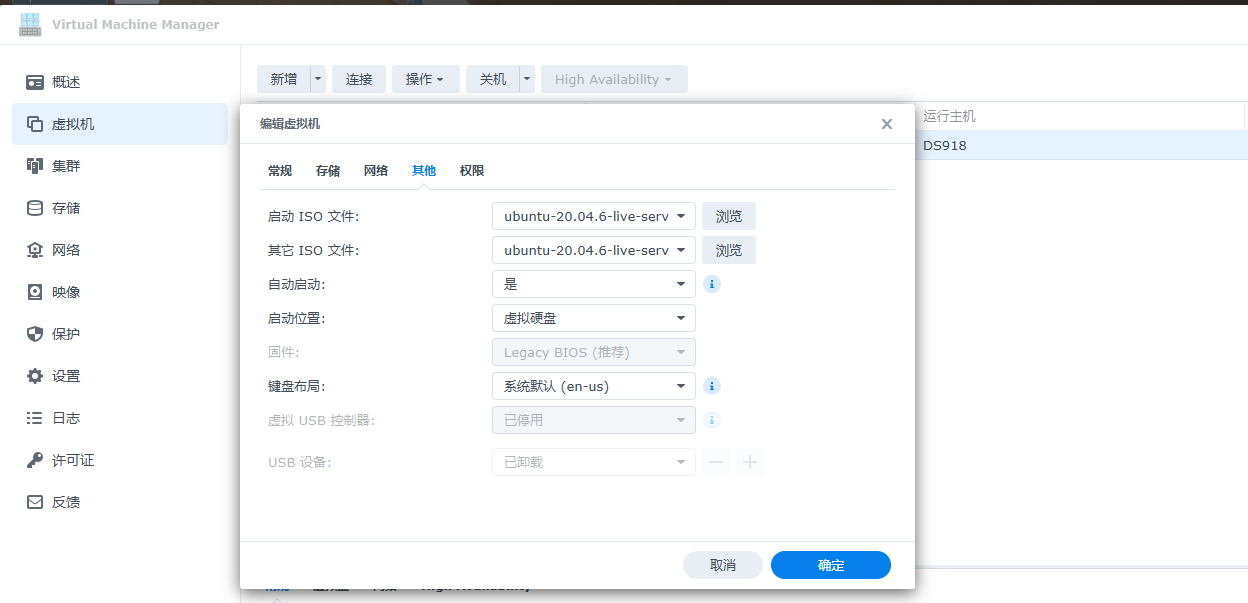This screenshot has height=603, width=1248.
Task: Expand the 启动 ISO 文件 dropdown
Action: tap(593, 216)
